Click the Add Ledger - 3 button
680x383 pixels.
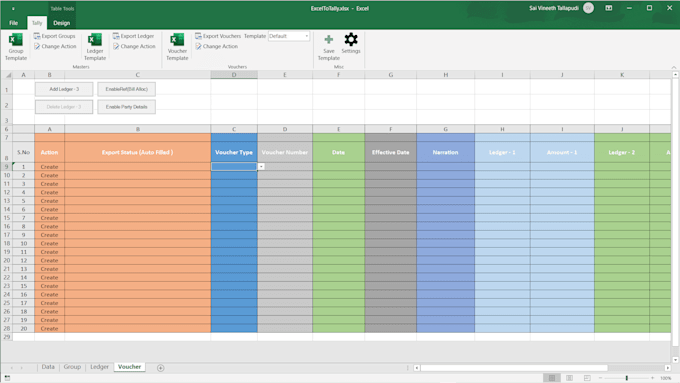coord(64,89)
